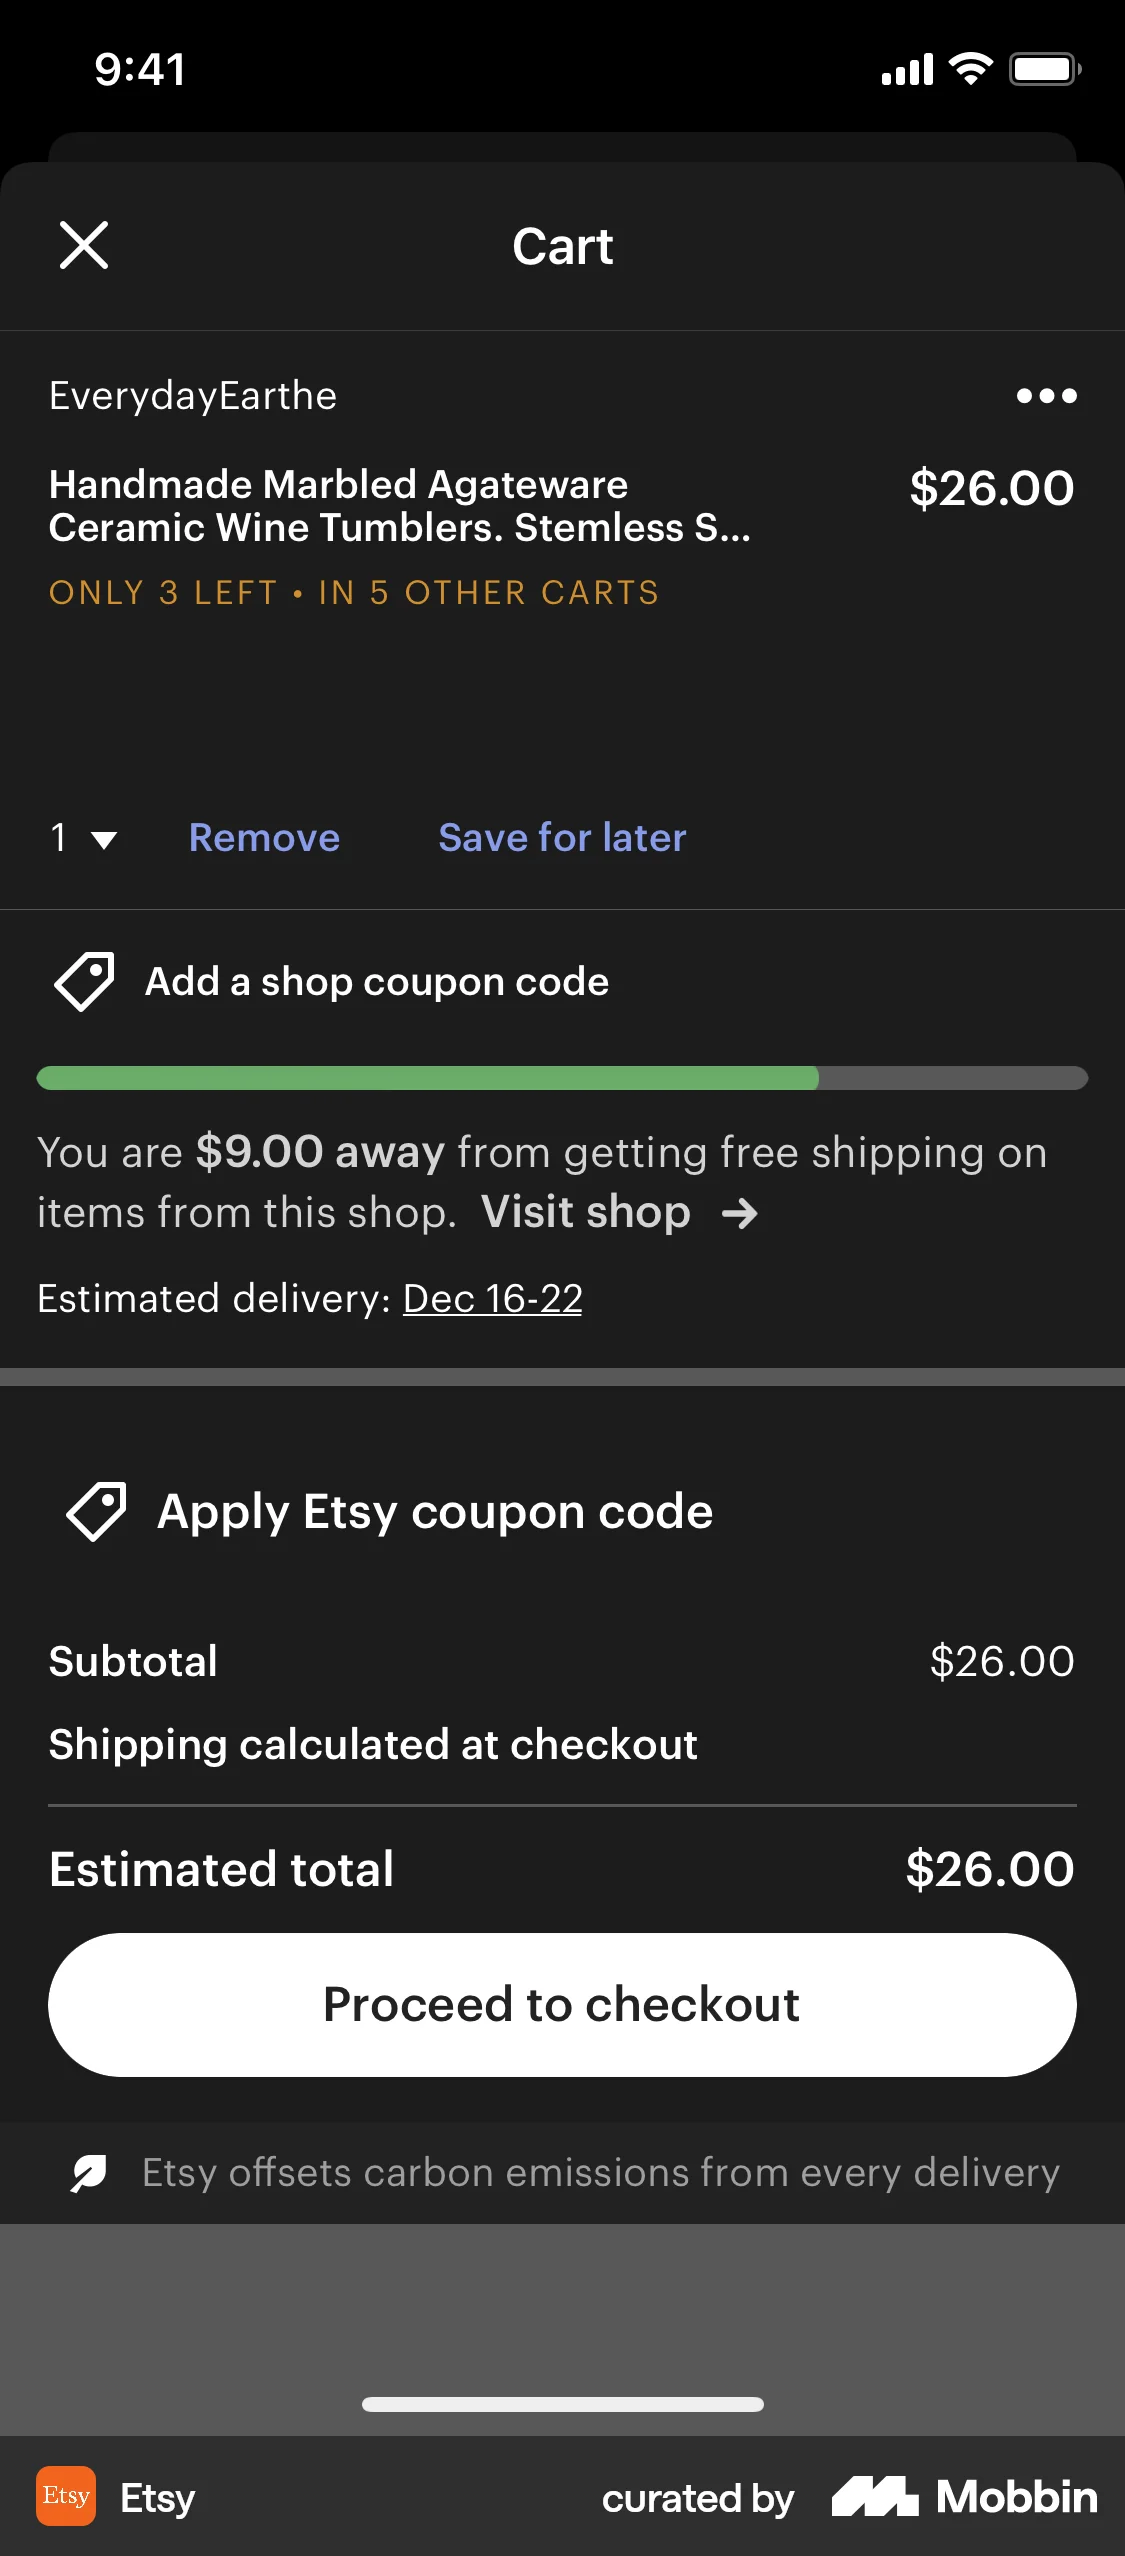Open the Handmade Marbled Agateware listing
1125x2556 pixels.
coord(400,505)
